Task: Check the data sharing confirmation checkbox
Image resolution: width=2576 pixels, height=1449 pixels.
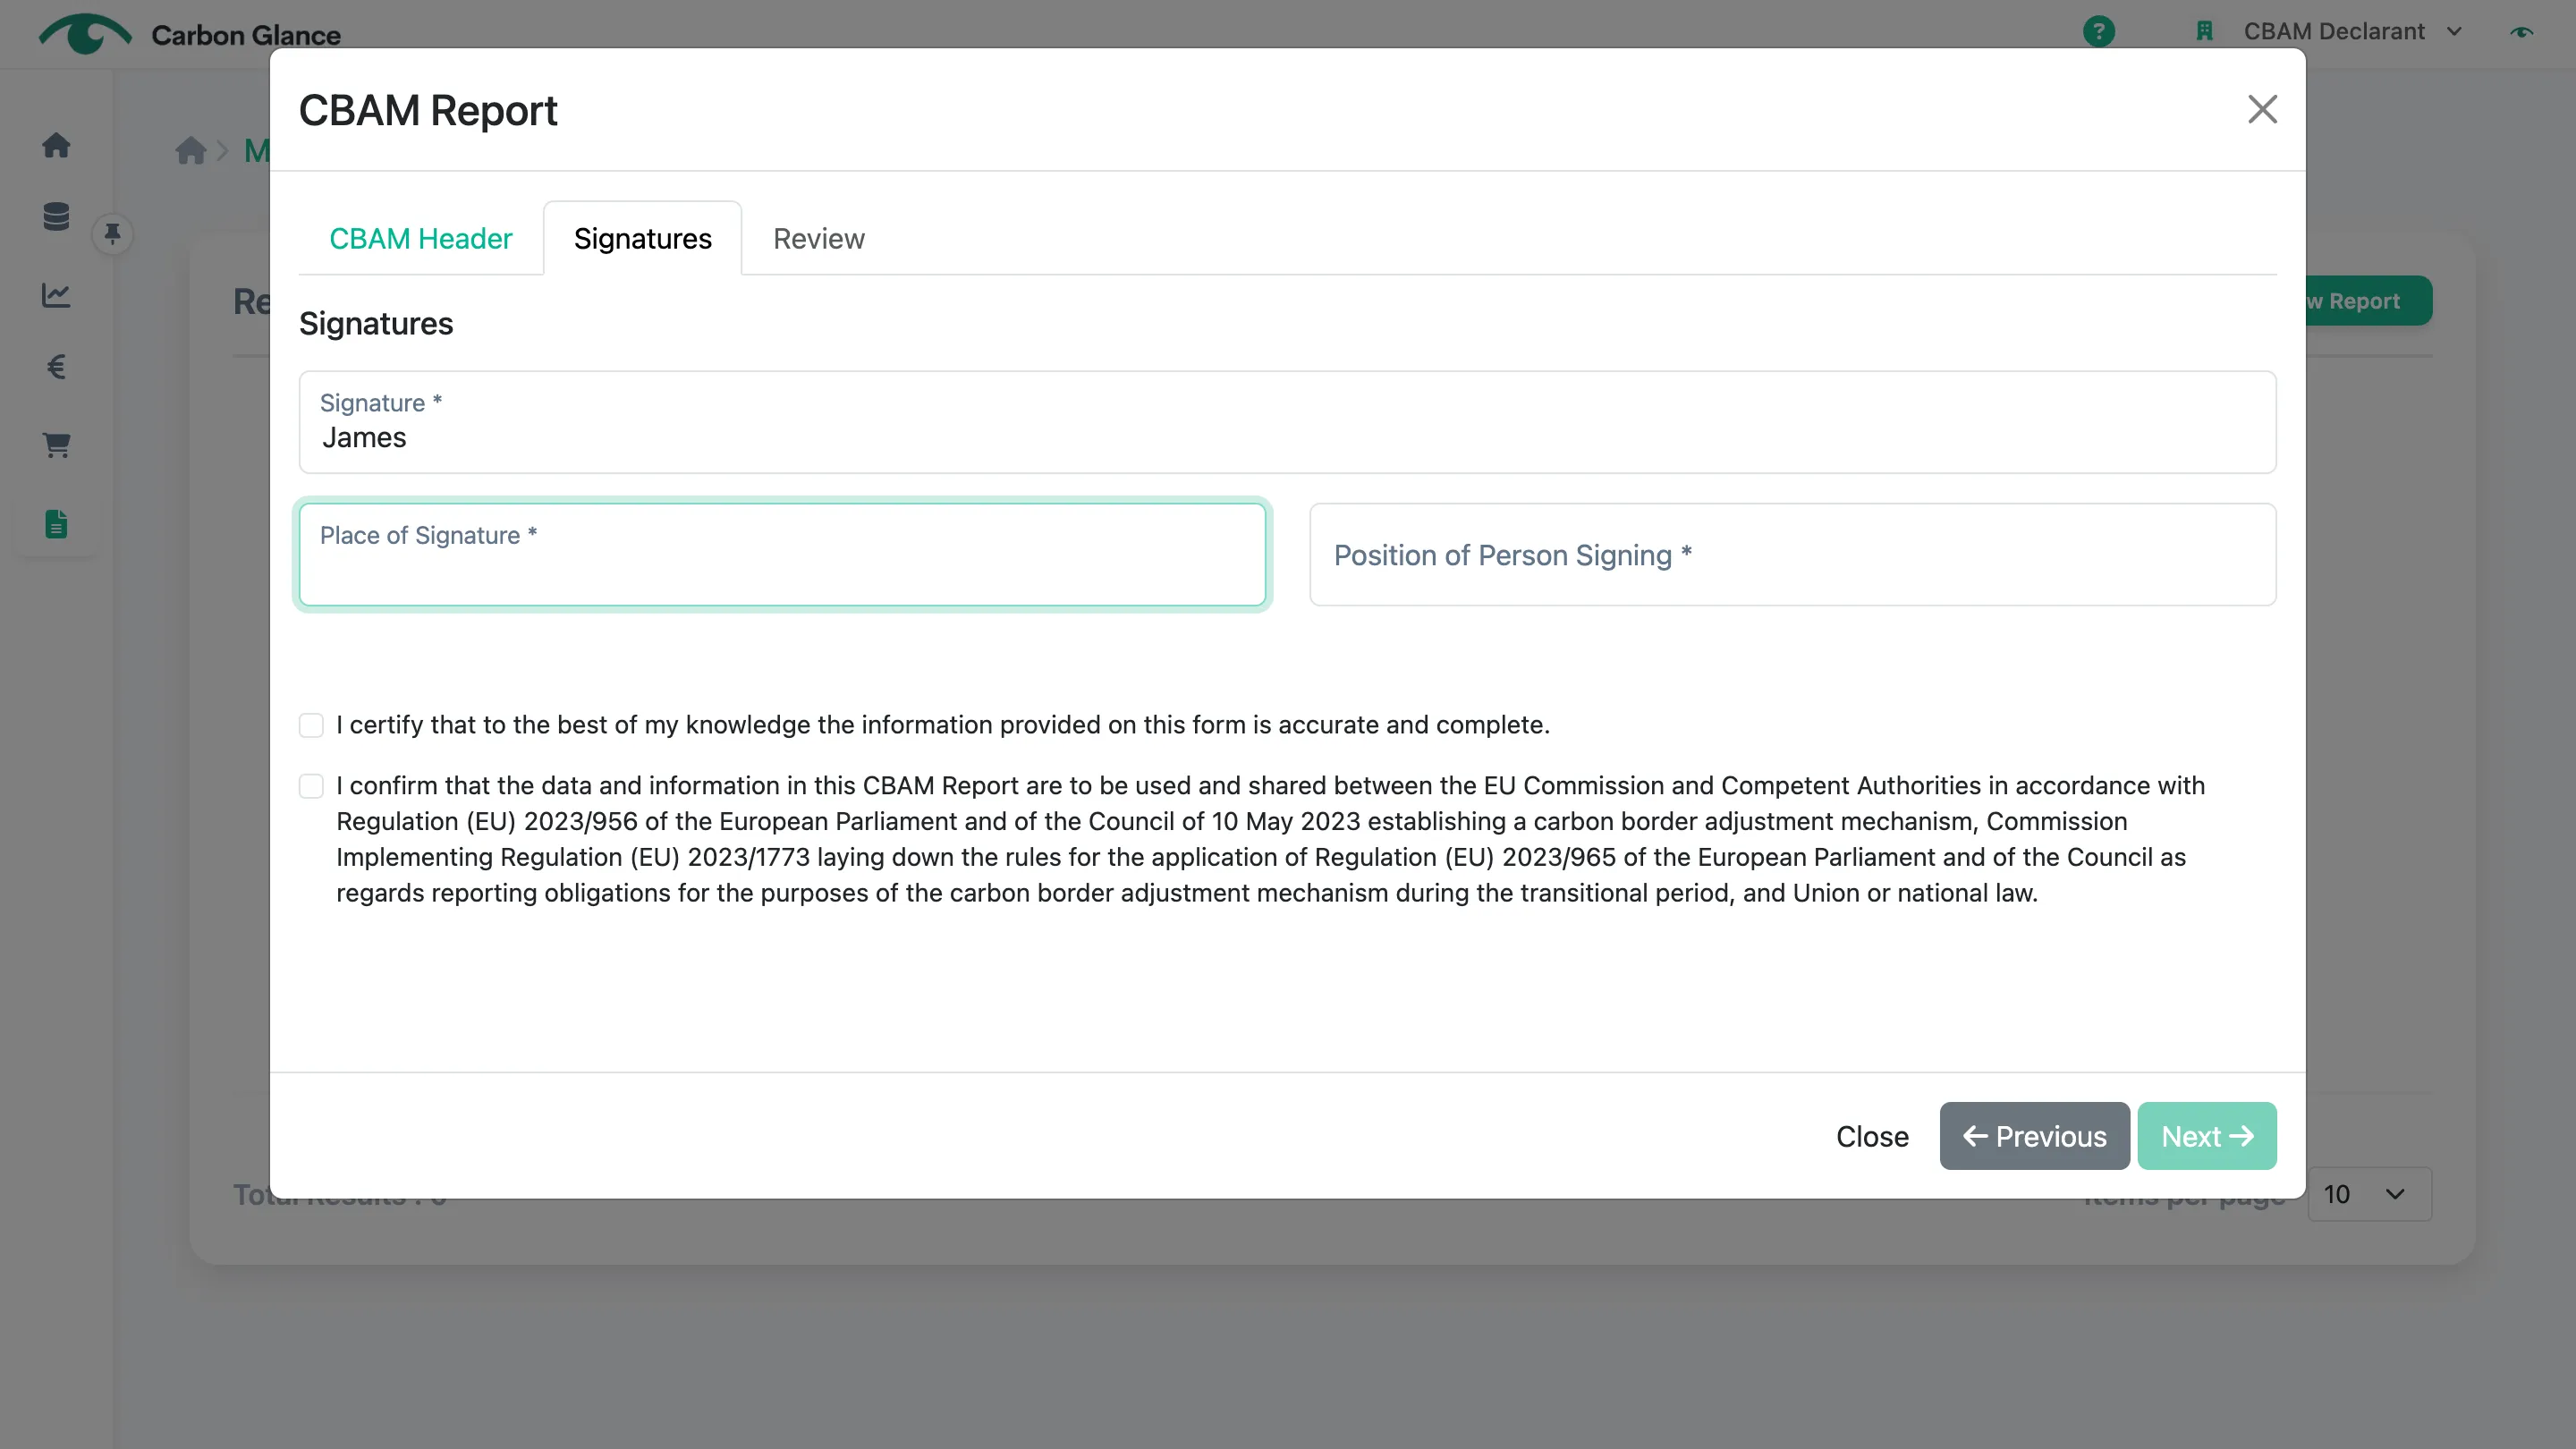Action: (311, 786)
